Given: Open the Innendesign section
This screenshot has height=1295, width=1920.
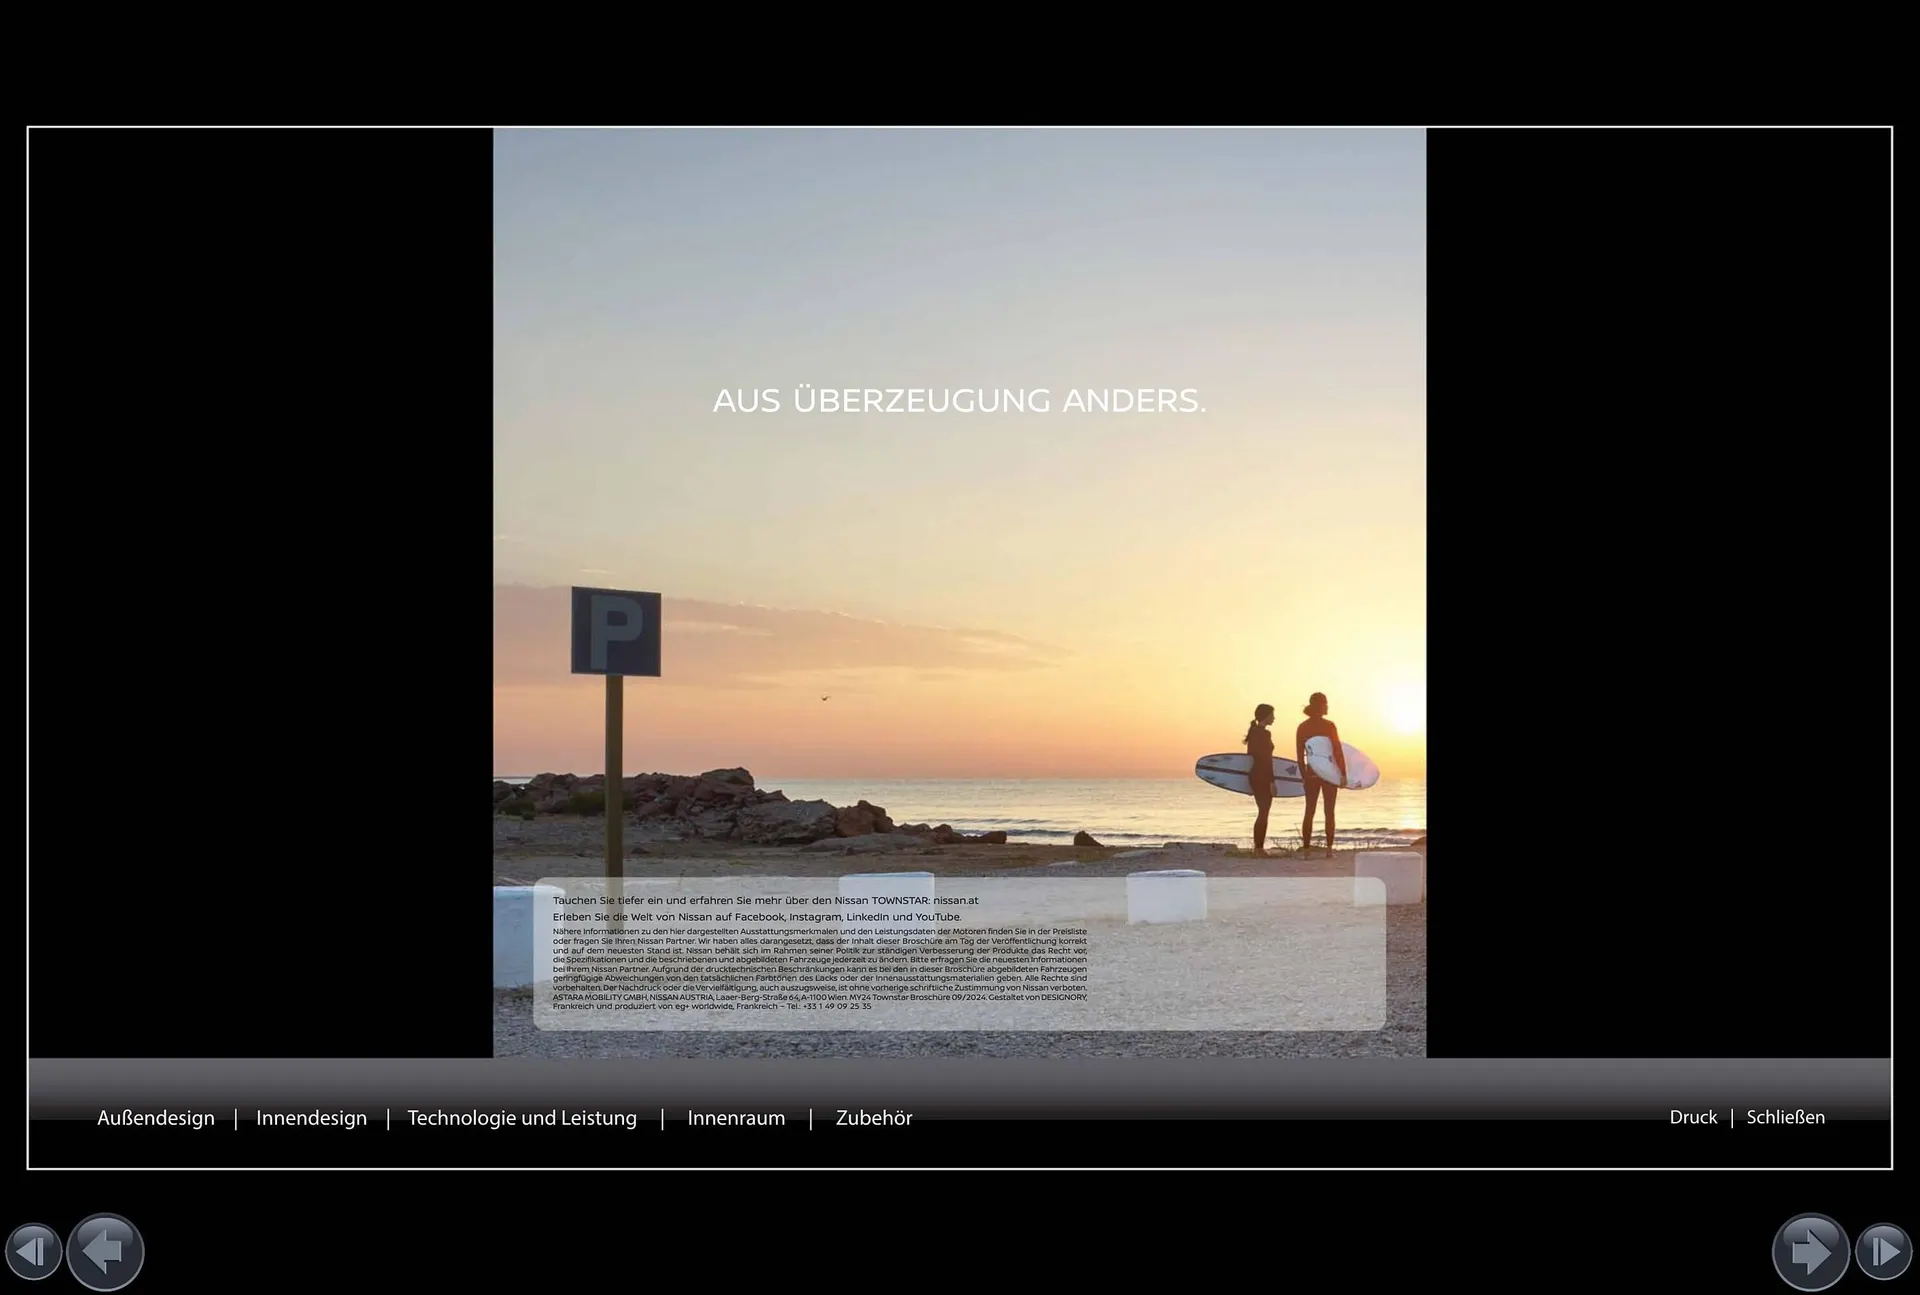Looking at the screenshot, I should (311, 1118).
